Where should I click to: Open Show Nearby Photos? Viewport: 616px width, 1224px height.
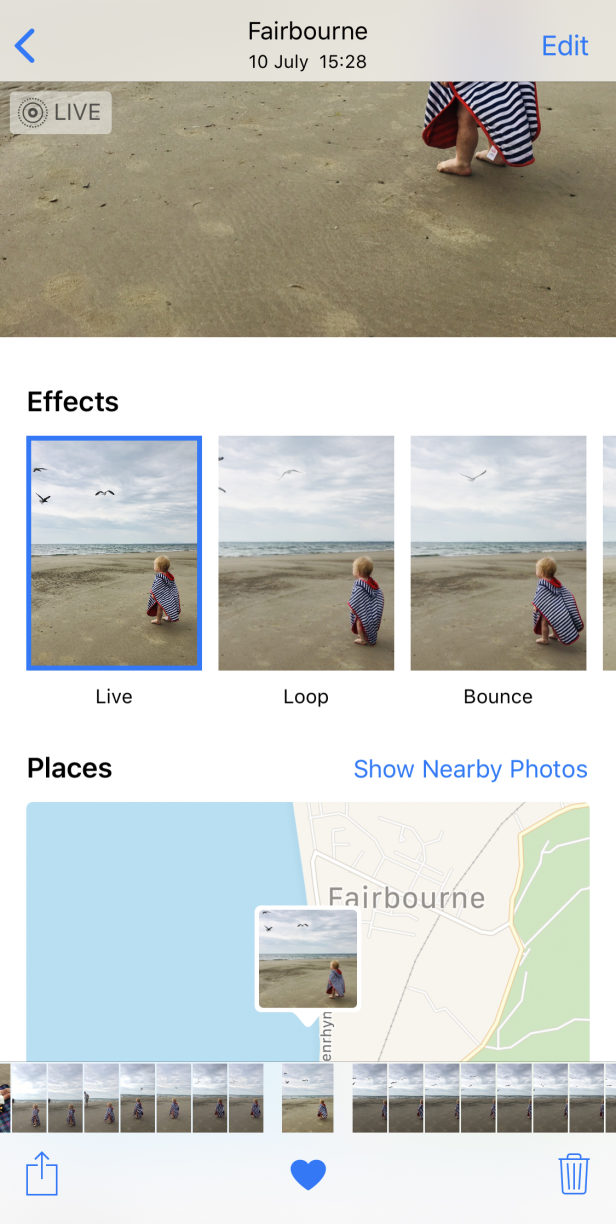click(471, 769)
